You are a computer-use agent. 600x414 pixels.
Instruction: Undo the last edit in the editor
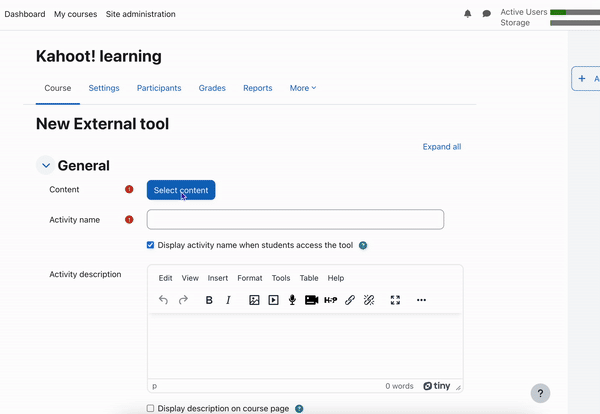tap(163, 300)
